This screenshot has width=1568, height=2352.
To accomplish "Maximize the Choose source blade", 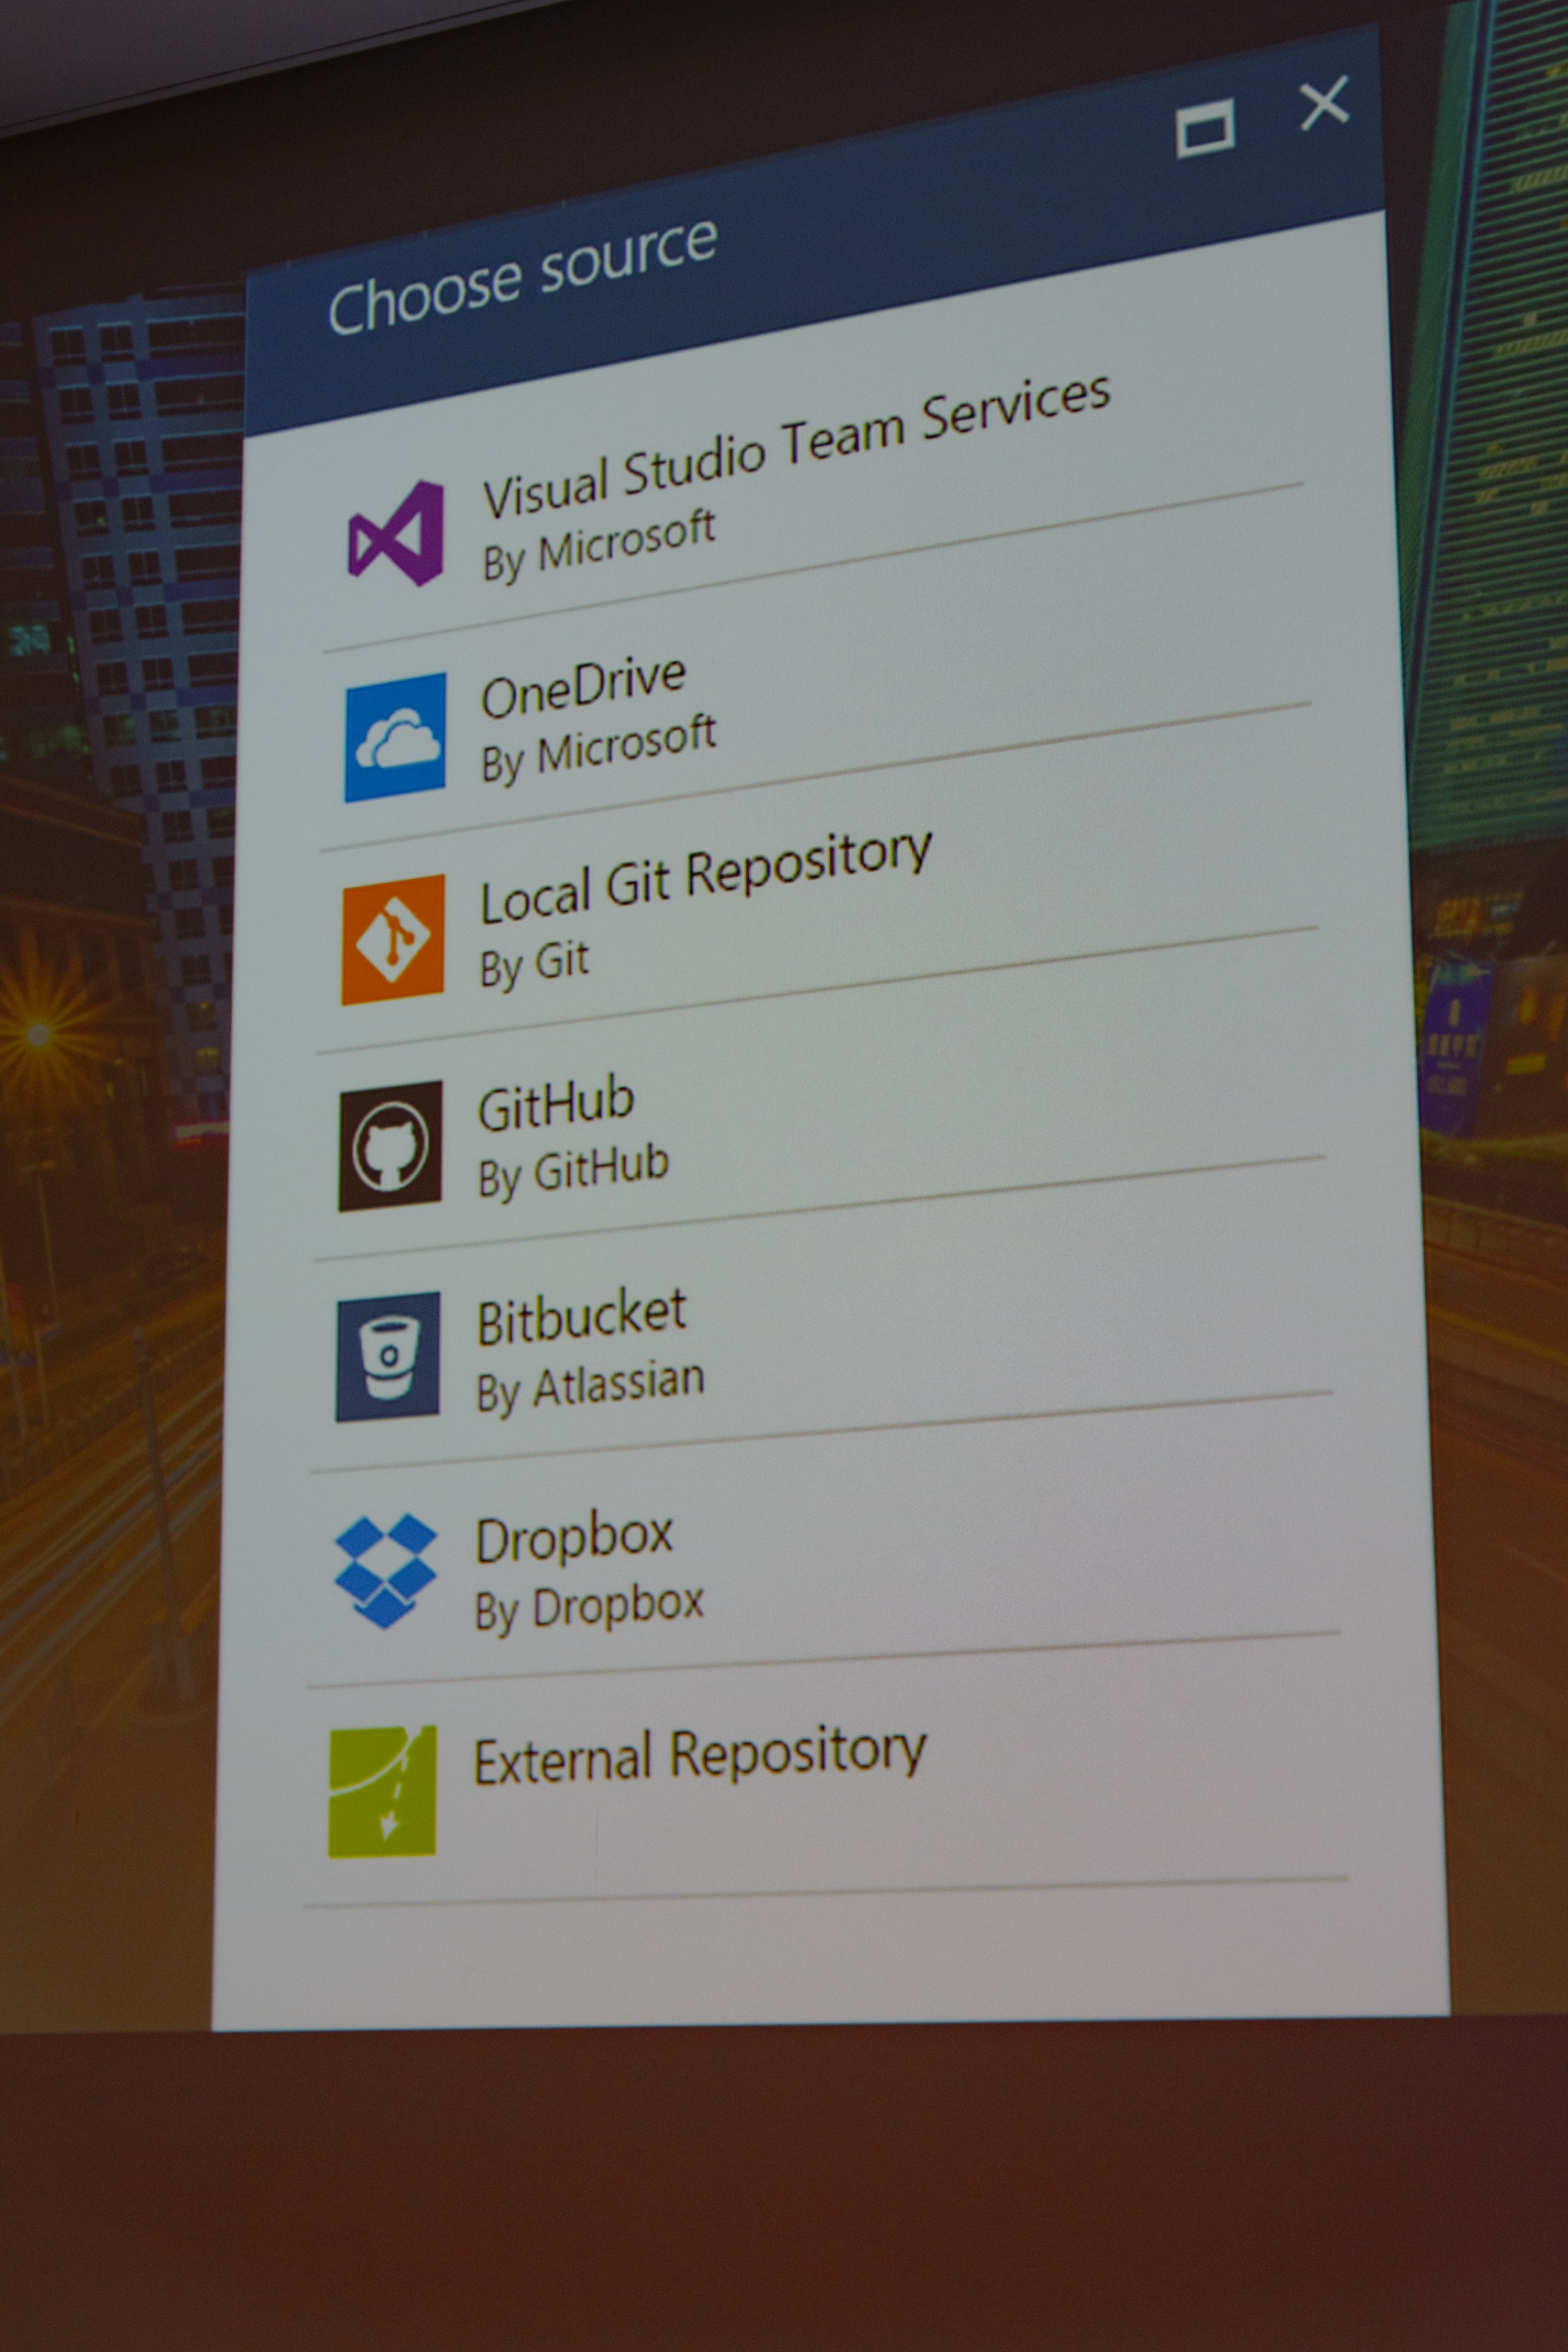I will (x=1205, y=128).
